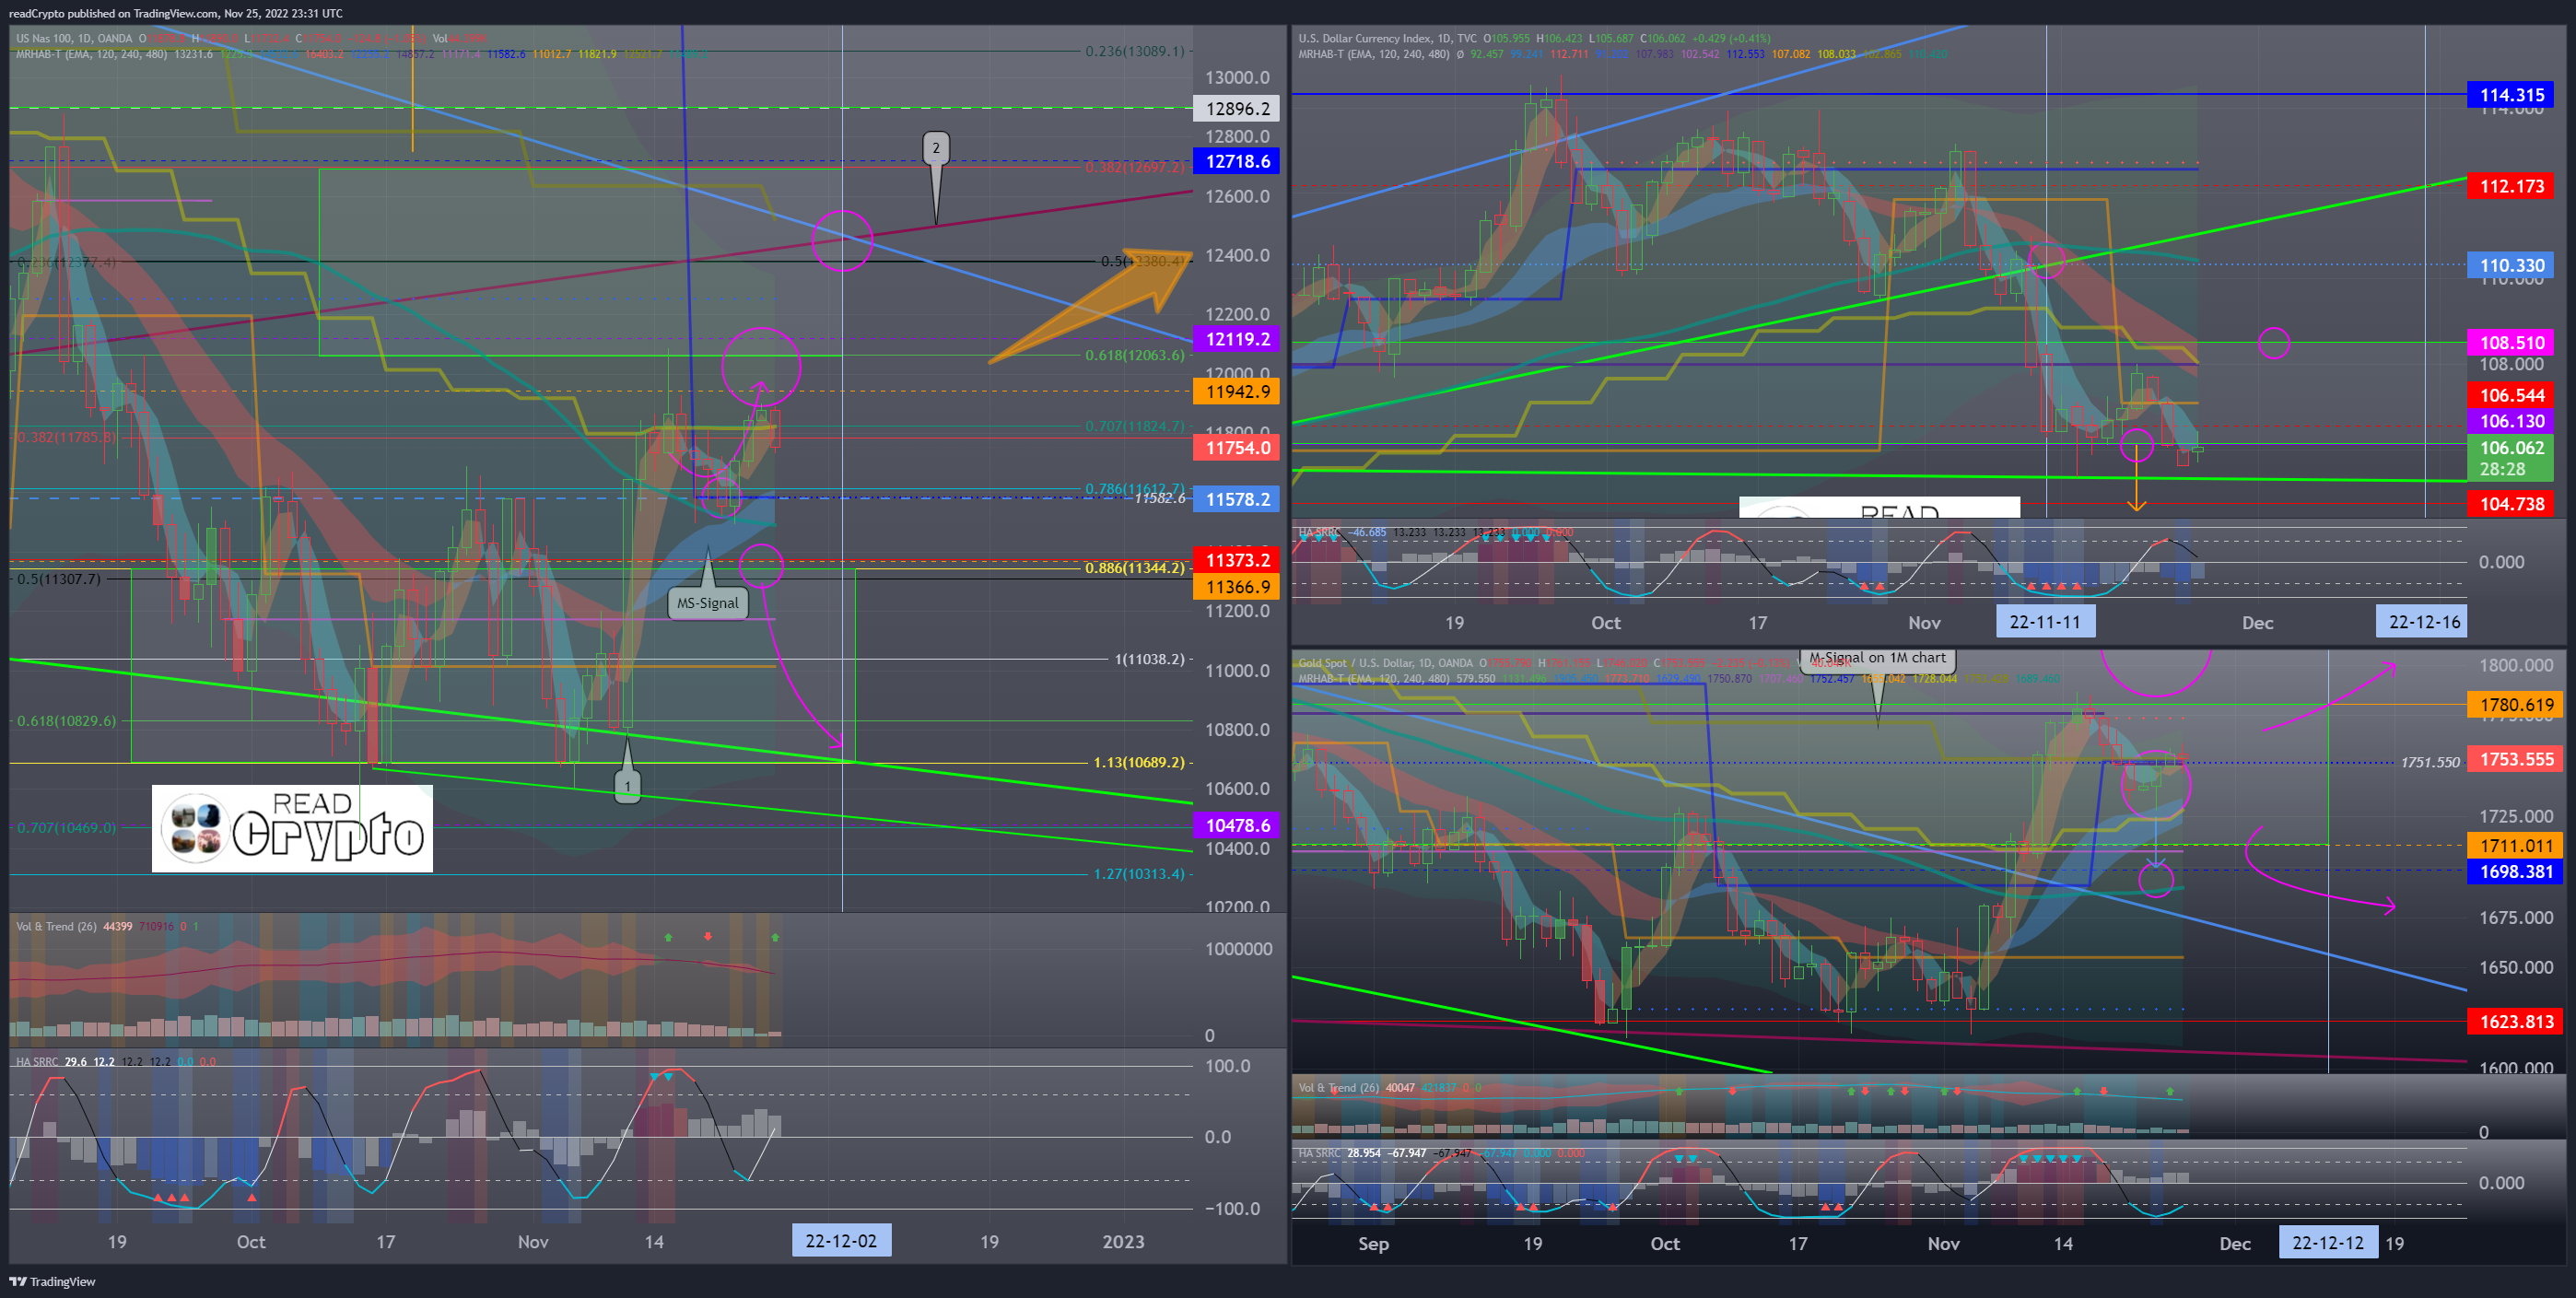
Task: Click the blue 11578.2 price label
Action: 1237,499
